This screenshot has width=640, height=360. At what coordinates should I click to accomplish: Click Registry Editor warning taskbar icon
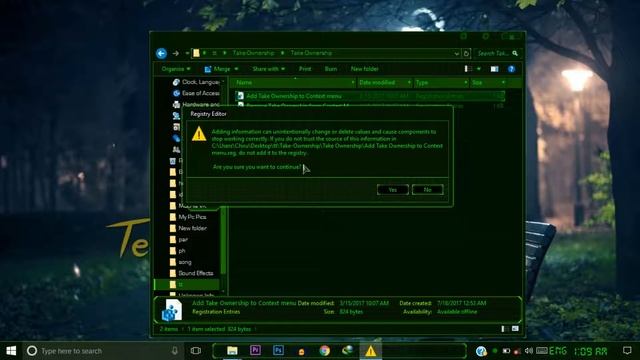[x=371, y=351]
